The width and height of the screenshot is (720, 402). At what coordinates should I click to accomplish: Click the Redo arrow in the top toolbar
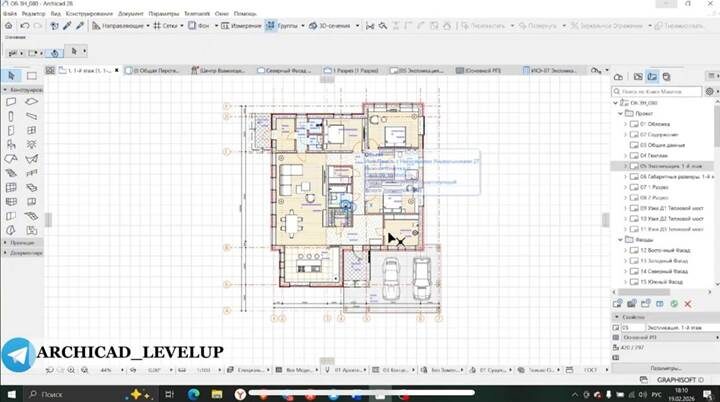[38, 26]
